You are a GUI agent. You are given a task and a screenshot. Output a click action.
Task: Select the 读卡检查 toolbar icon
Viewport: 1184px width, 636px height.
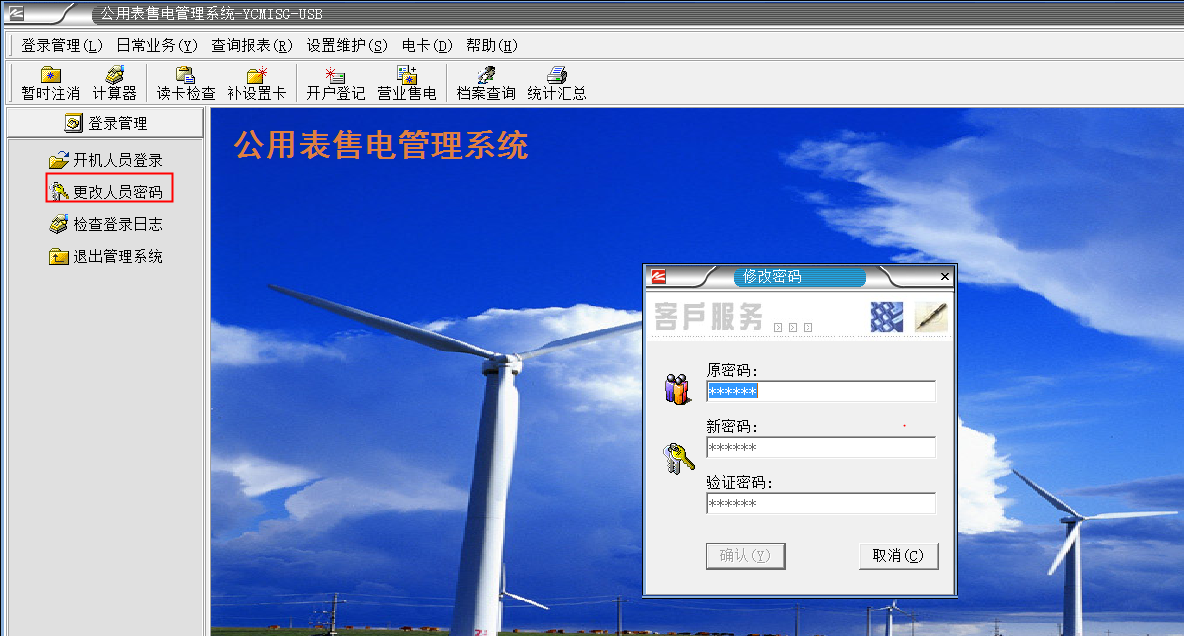[x=185, y=83]
